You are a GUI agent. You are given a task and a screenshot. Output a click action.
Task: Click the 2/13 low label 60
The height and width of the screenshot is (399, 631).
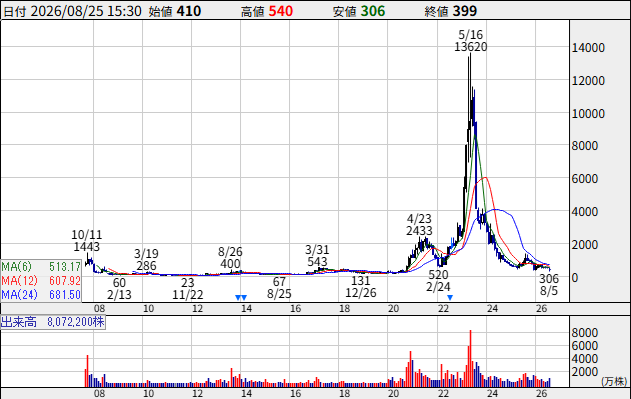coord(119,283)
